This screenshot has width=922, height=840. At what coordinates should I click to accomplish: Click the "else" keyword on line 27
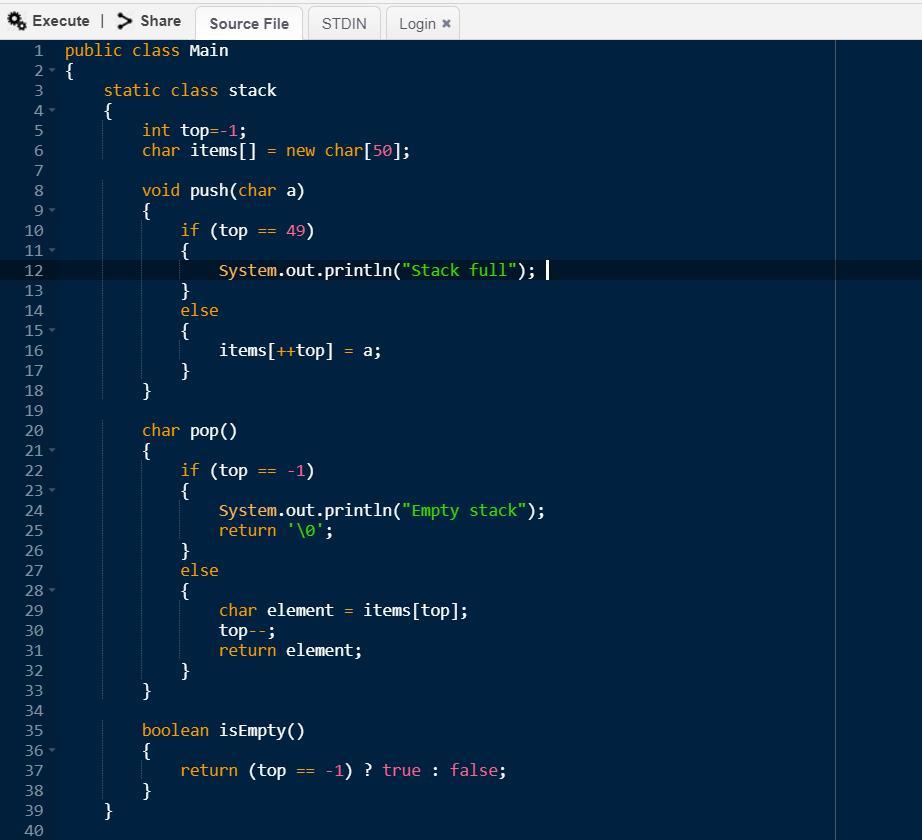pos(199,570)
